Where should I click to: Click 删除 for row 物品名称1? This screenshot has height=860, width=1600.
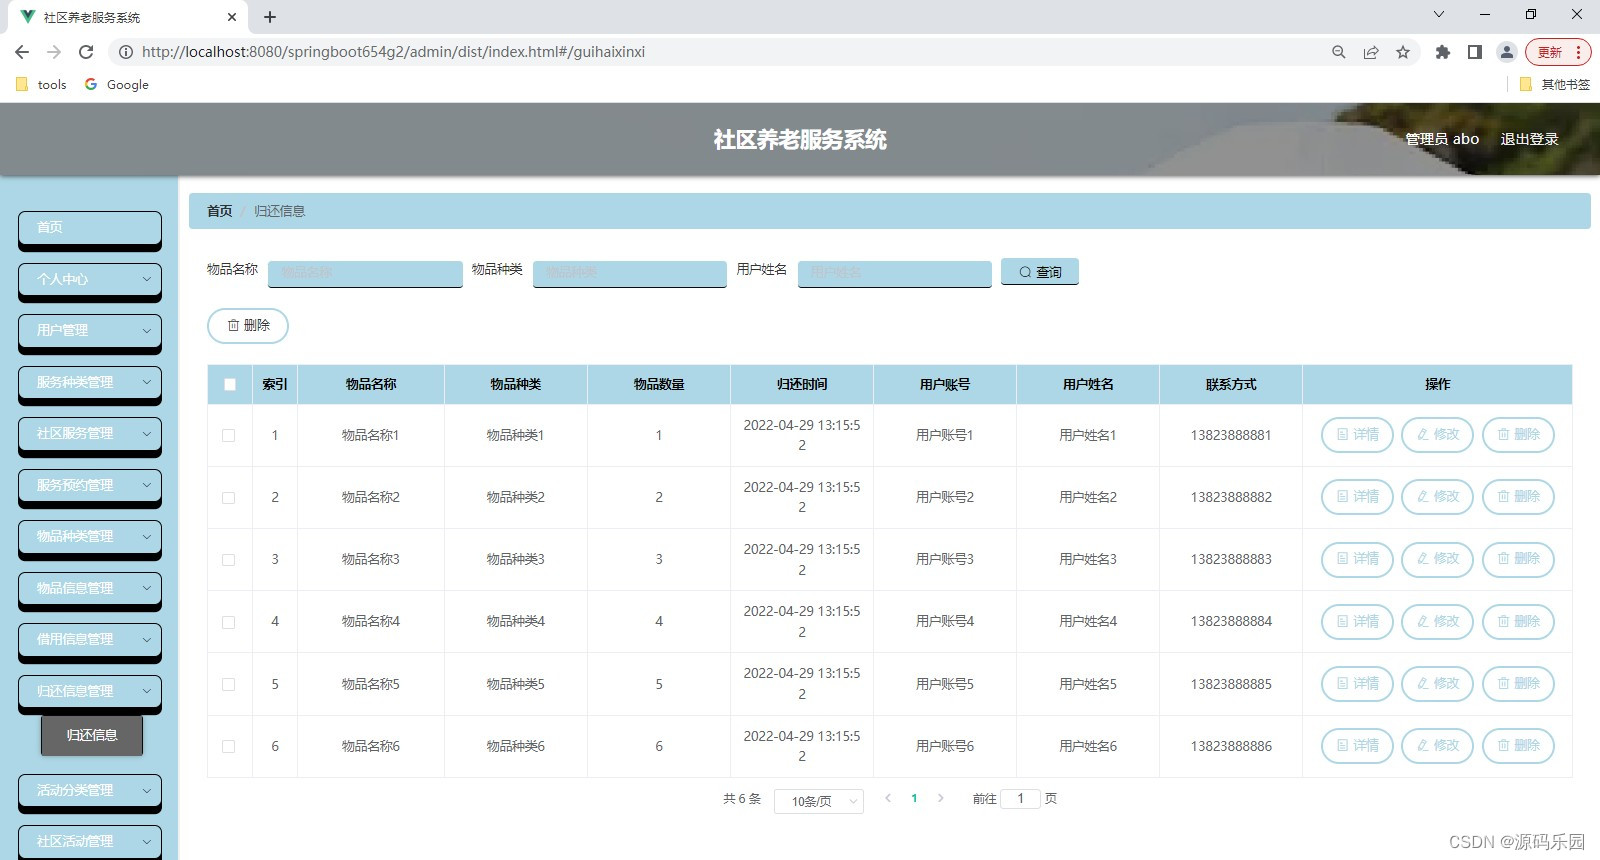pyautogui.click(x=1518, y=435)
